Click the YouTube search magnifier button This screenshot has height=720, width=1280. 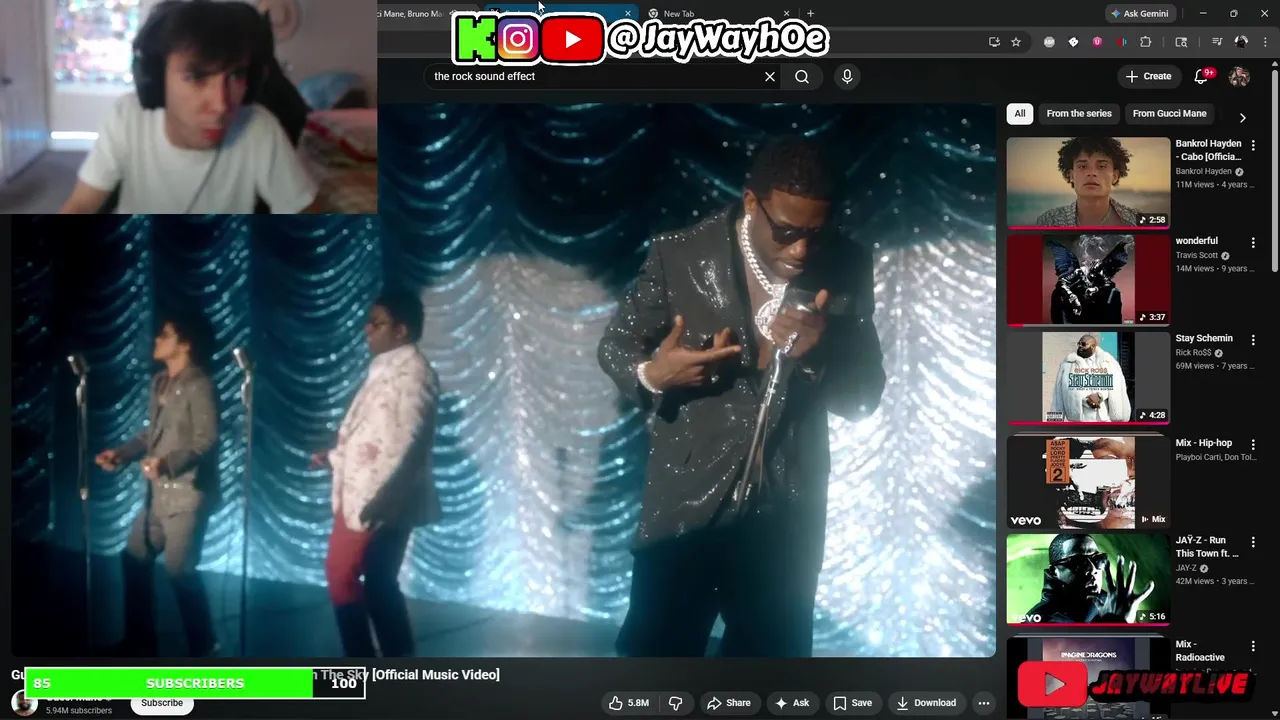click(802, 76)
